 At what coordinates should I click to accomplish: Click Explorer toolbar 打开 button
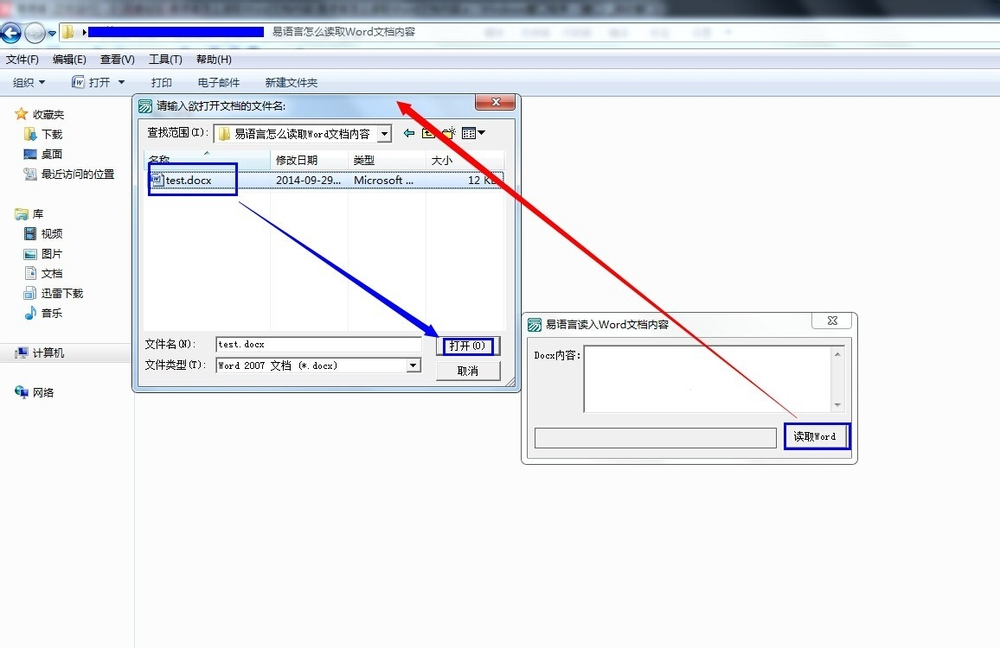click(x=91, y=82)
